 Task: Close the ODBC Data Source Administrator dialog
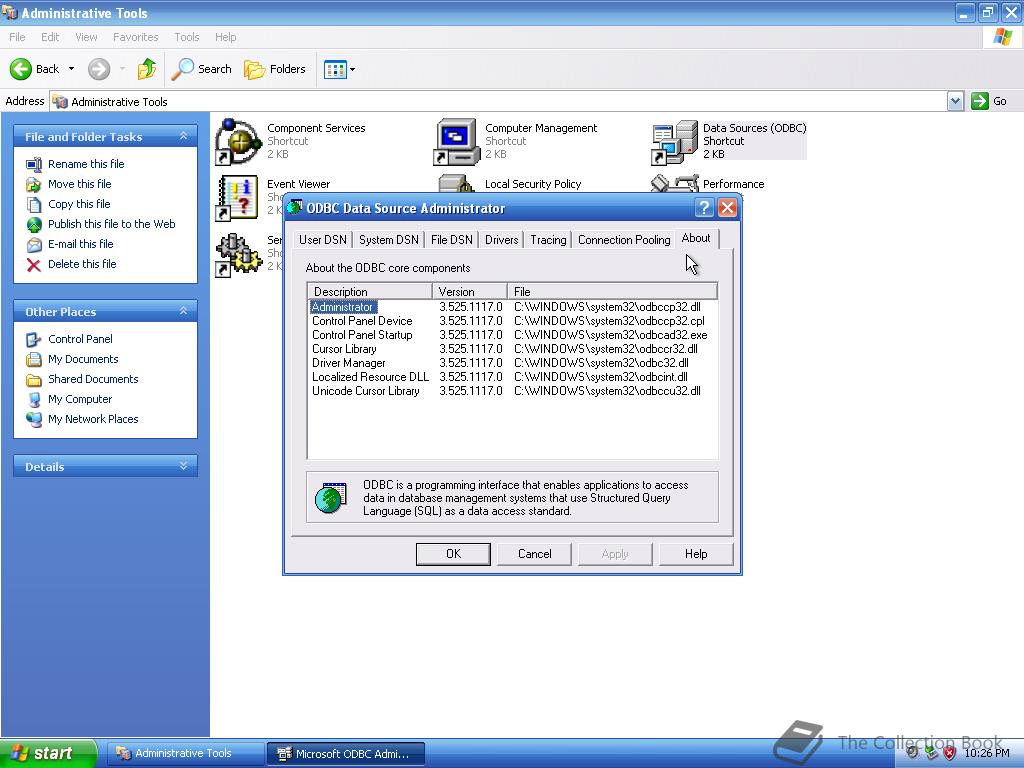coord(728,208)
